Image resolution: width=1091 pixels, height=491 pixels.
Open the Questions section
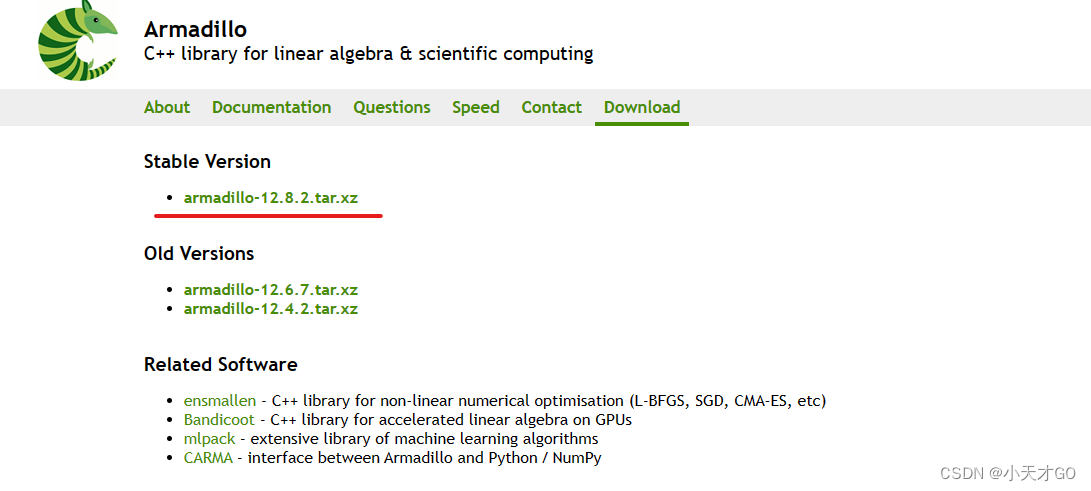pyautogui.click(x=392, y=107)
